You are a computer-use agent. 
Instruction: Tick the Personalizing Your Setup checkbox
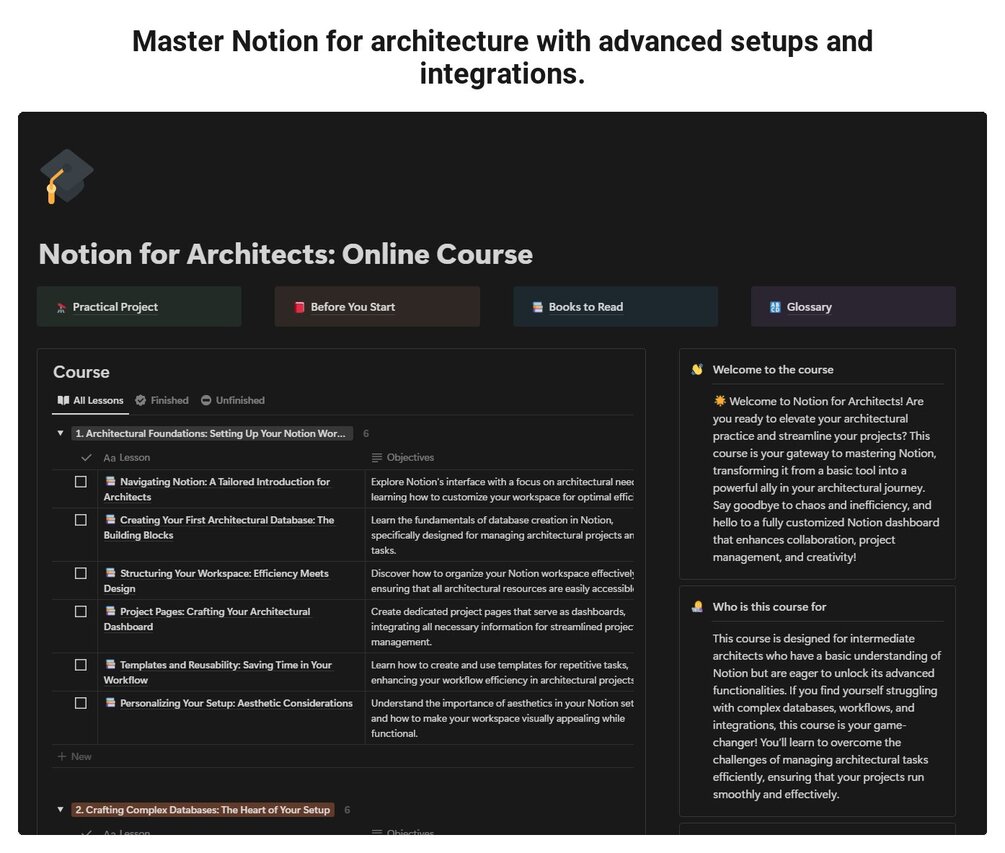tap(81, 703)
